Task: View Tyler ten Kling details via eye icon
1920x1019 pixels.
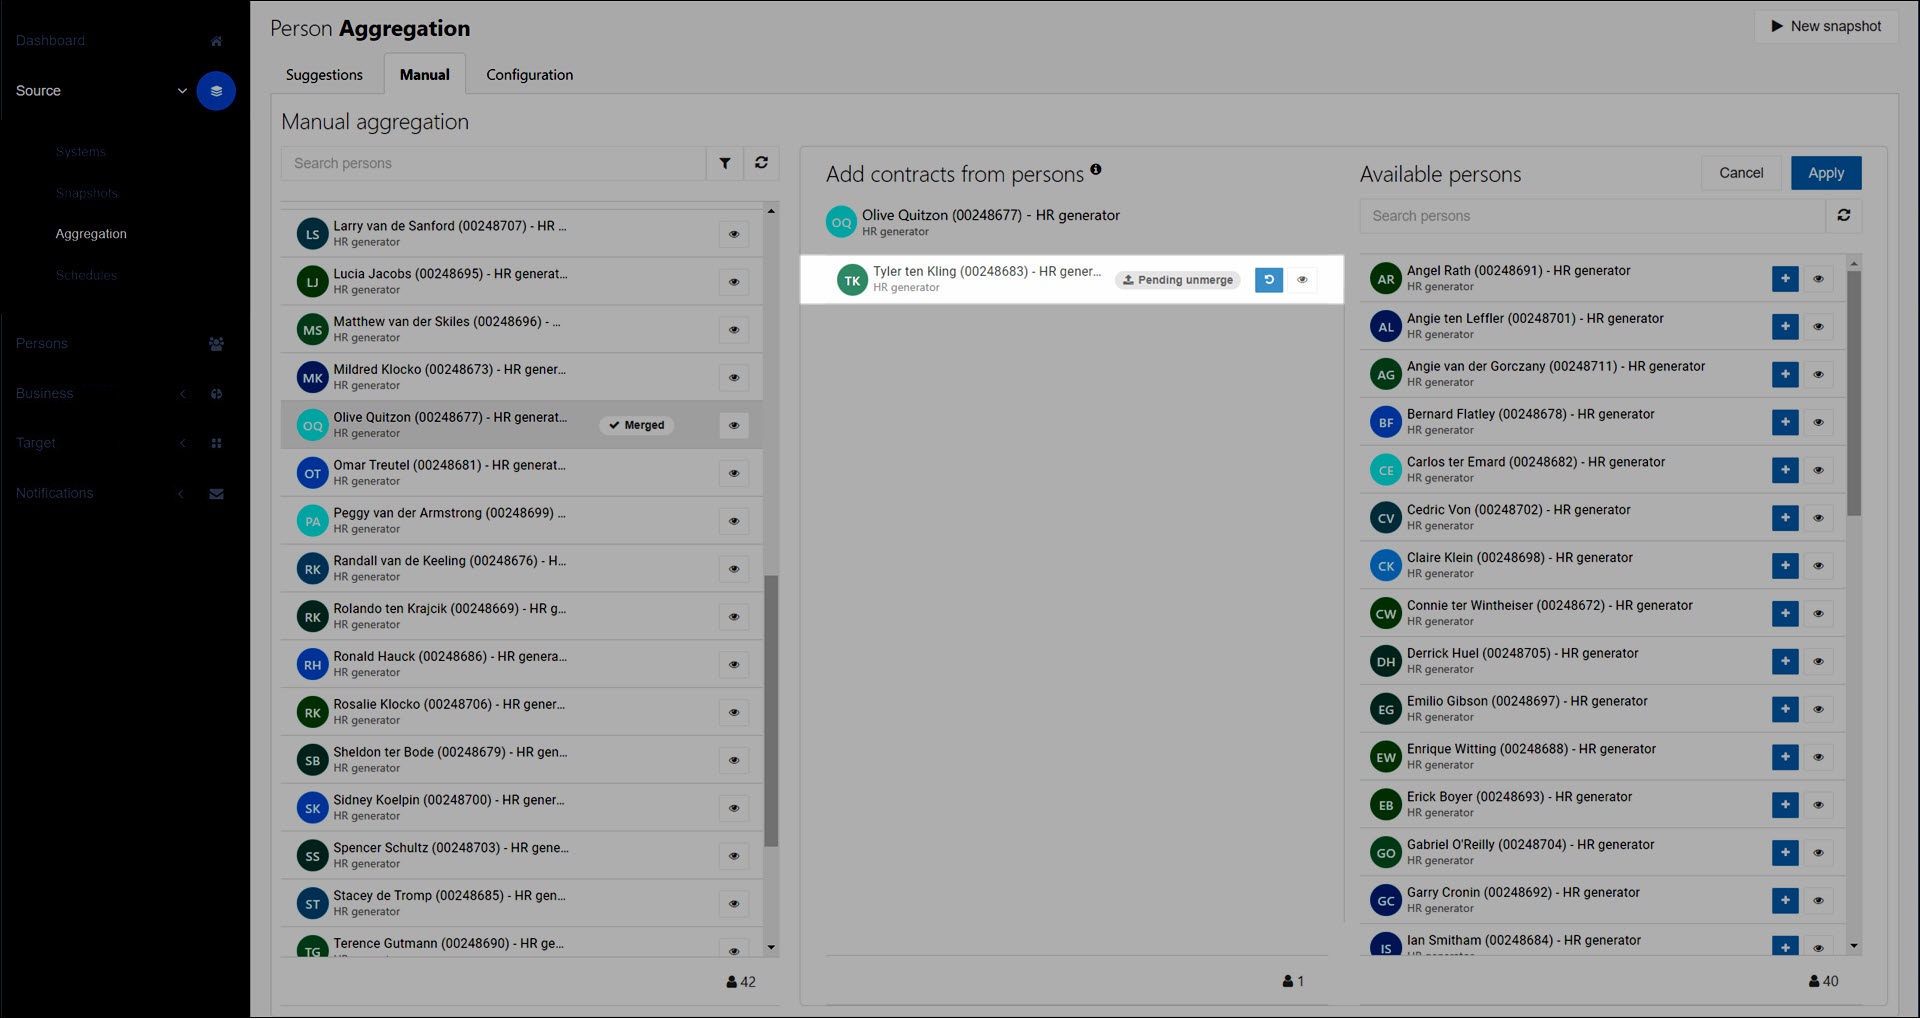Action: click(x=1302, y=280)
